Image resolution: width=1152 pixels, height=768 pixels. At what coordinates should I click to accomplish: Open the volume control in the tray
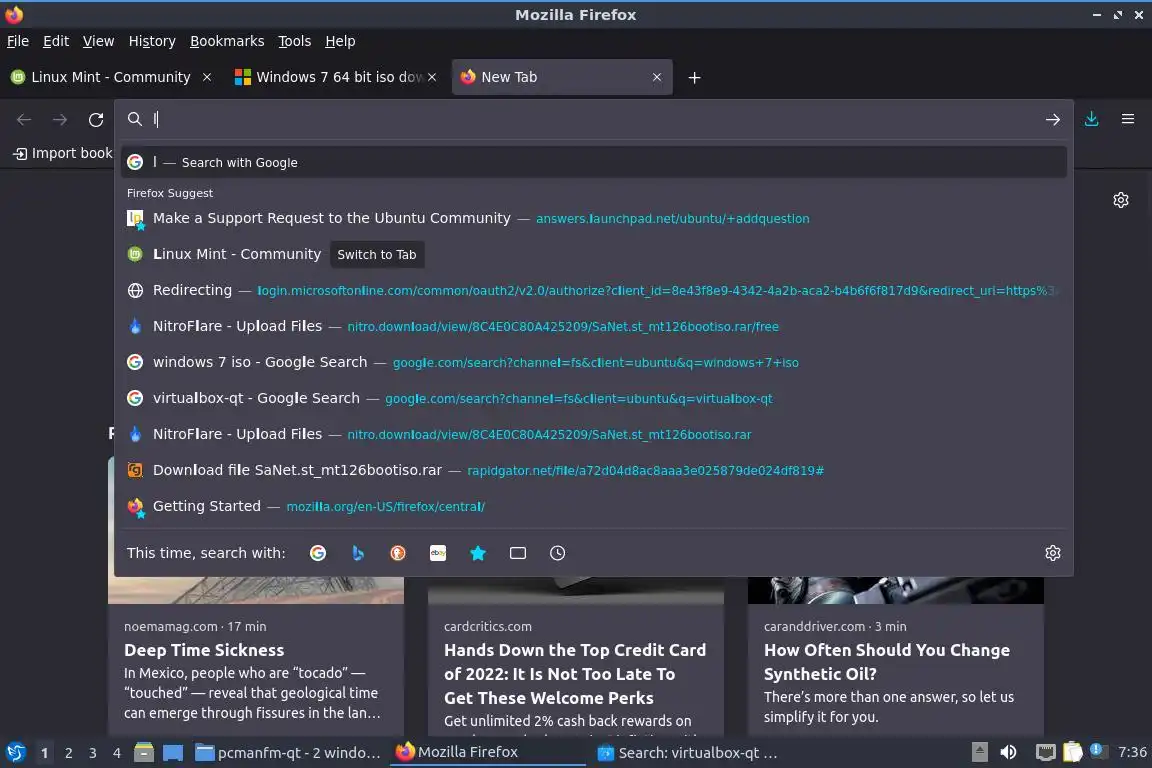(1009, 752)
